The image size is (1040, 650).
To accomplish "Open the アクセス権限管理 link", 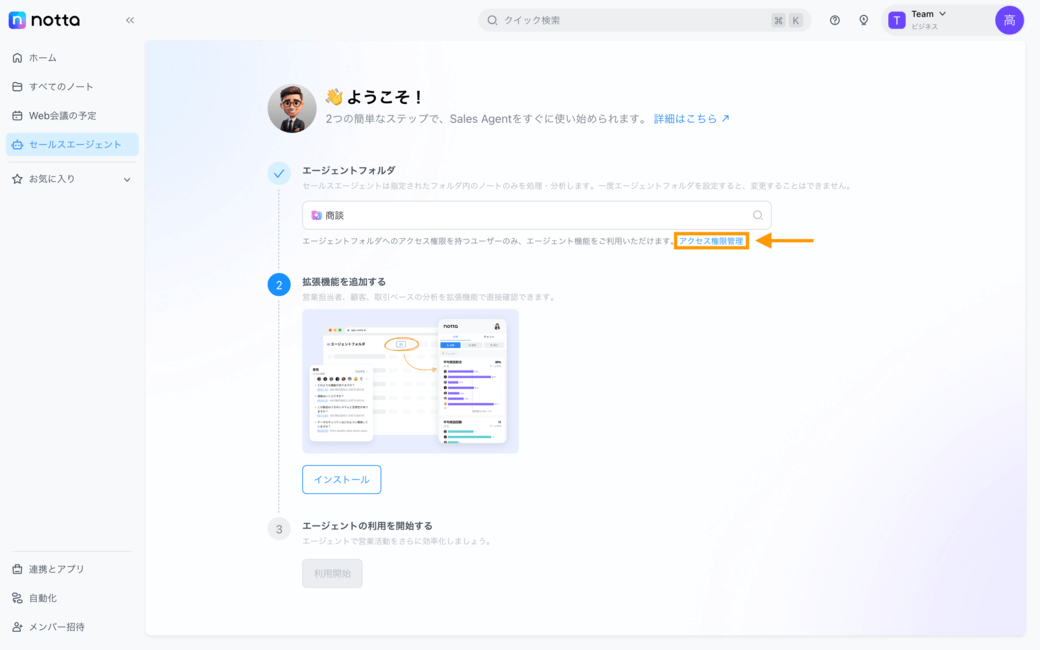I will click(711, 241).
